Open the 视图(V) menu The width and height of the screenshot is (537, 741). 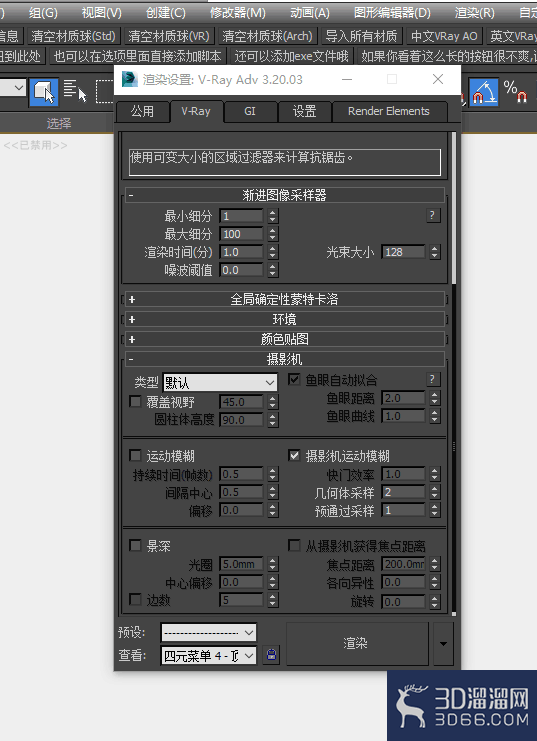tap(101, 12)
